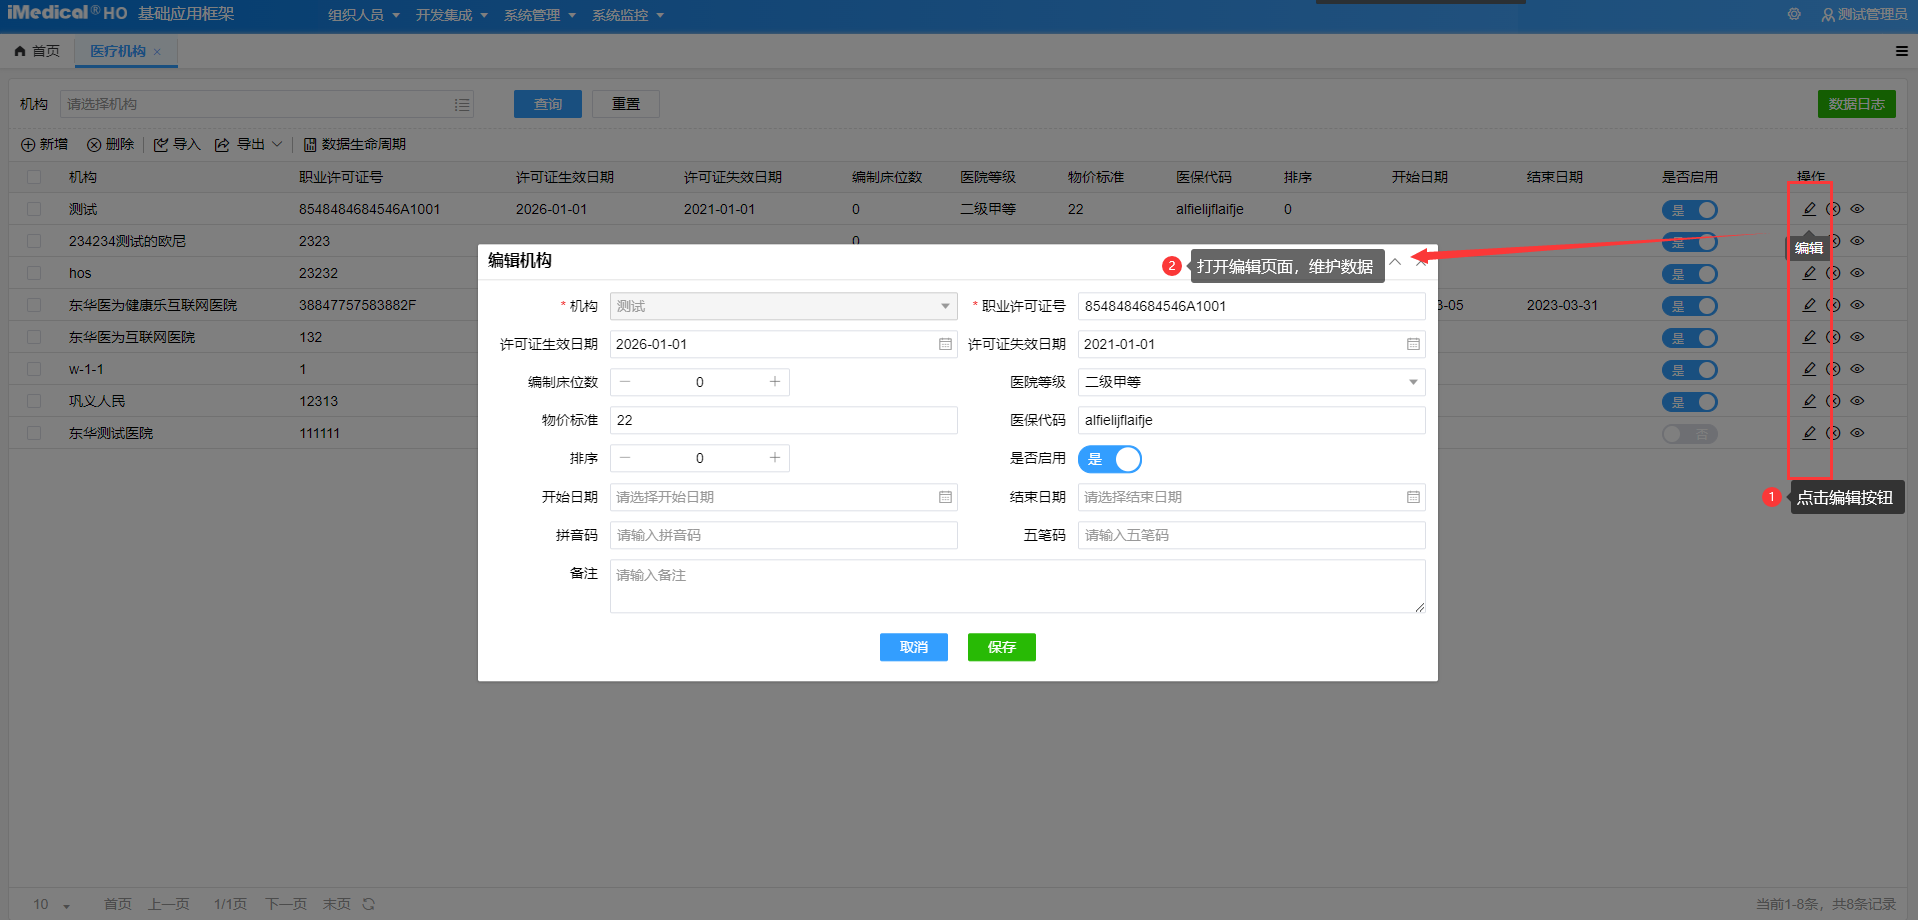Expand the 医院等级 dropdown
Screen dimensions: 1918x920
[1412, 382]
